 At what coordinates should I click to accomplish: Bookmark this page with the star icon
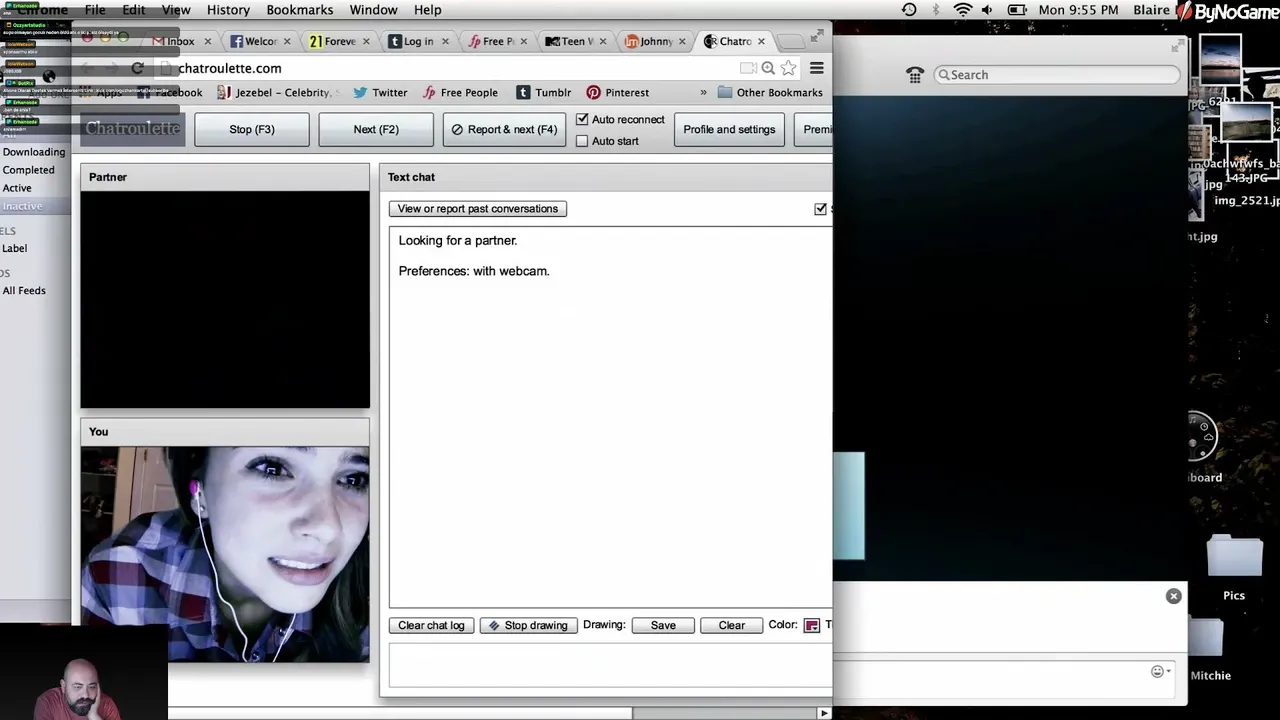point(789,68)
